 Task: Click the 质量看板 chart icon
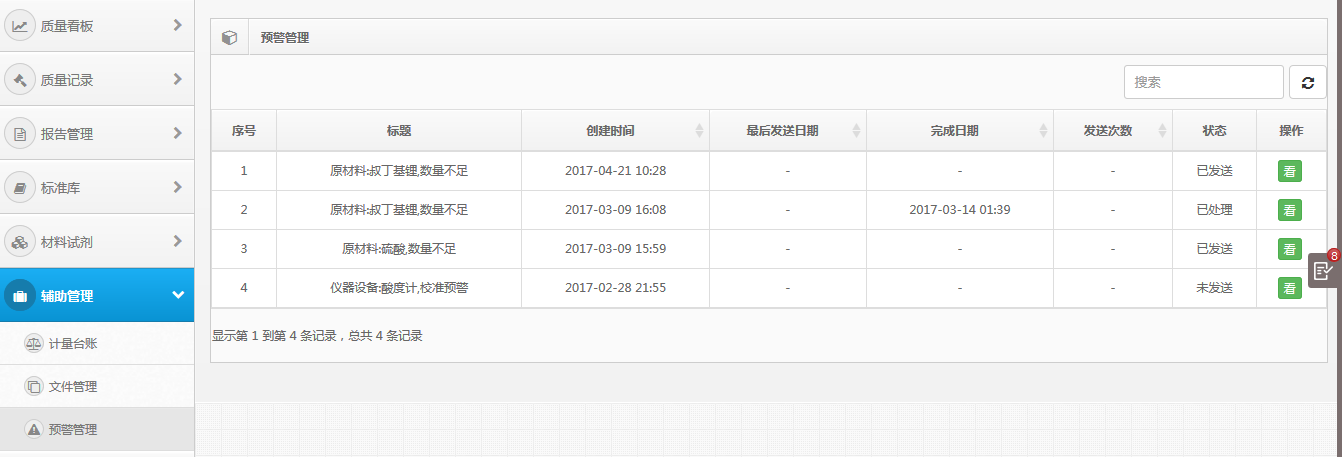click(x=20, y=26)
